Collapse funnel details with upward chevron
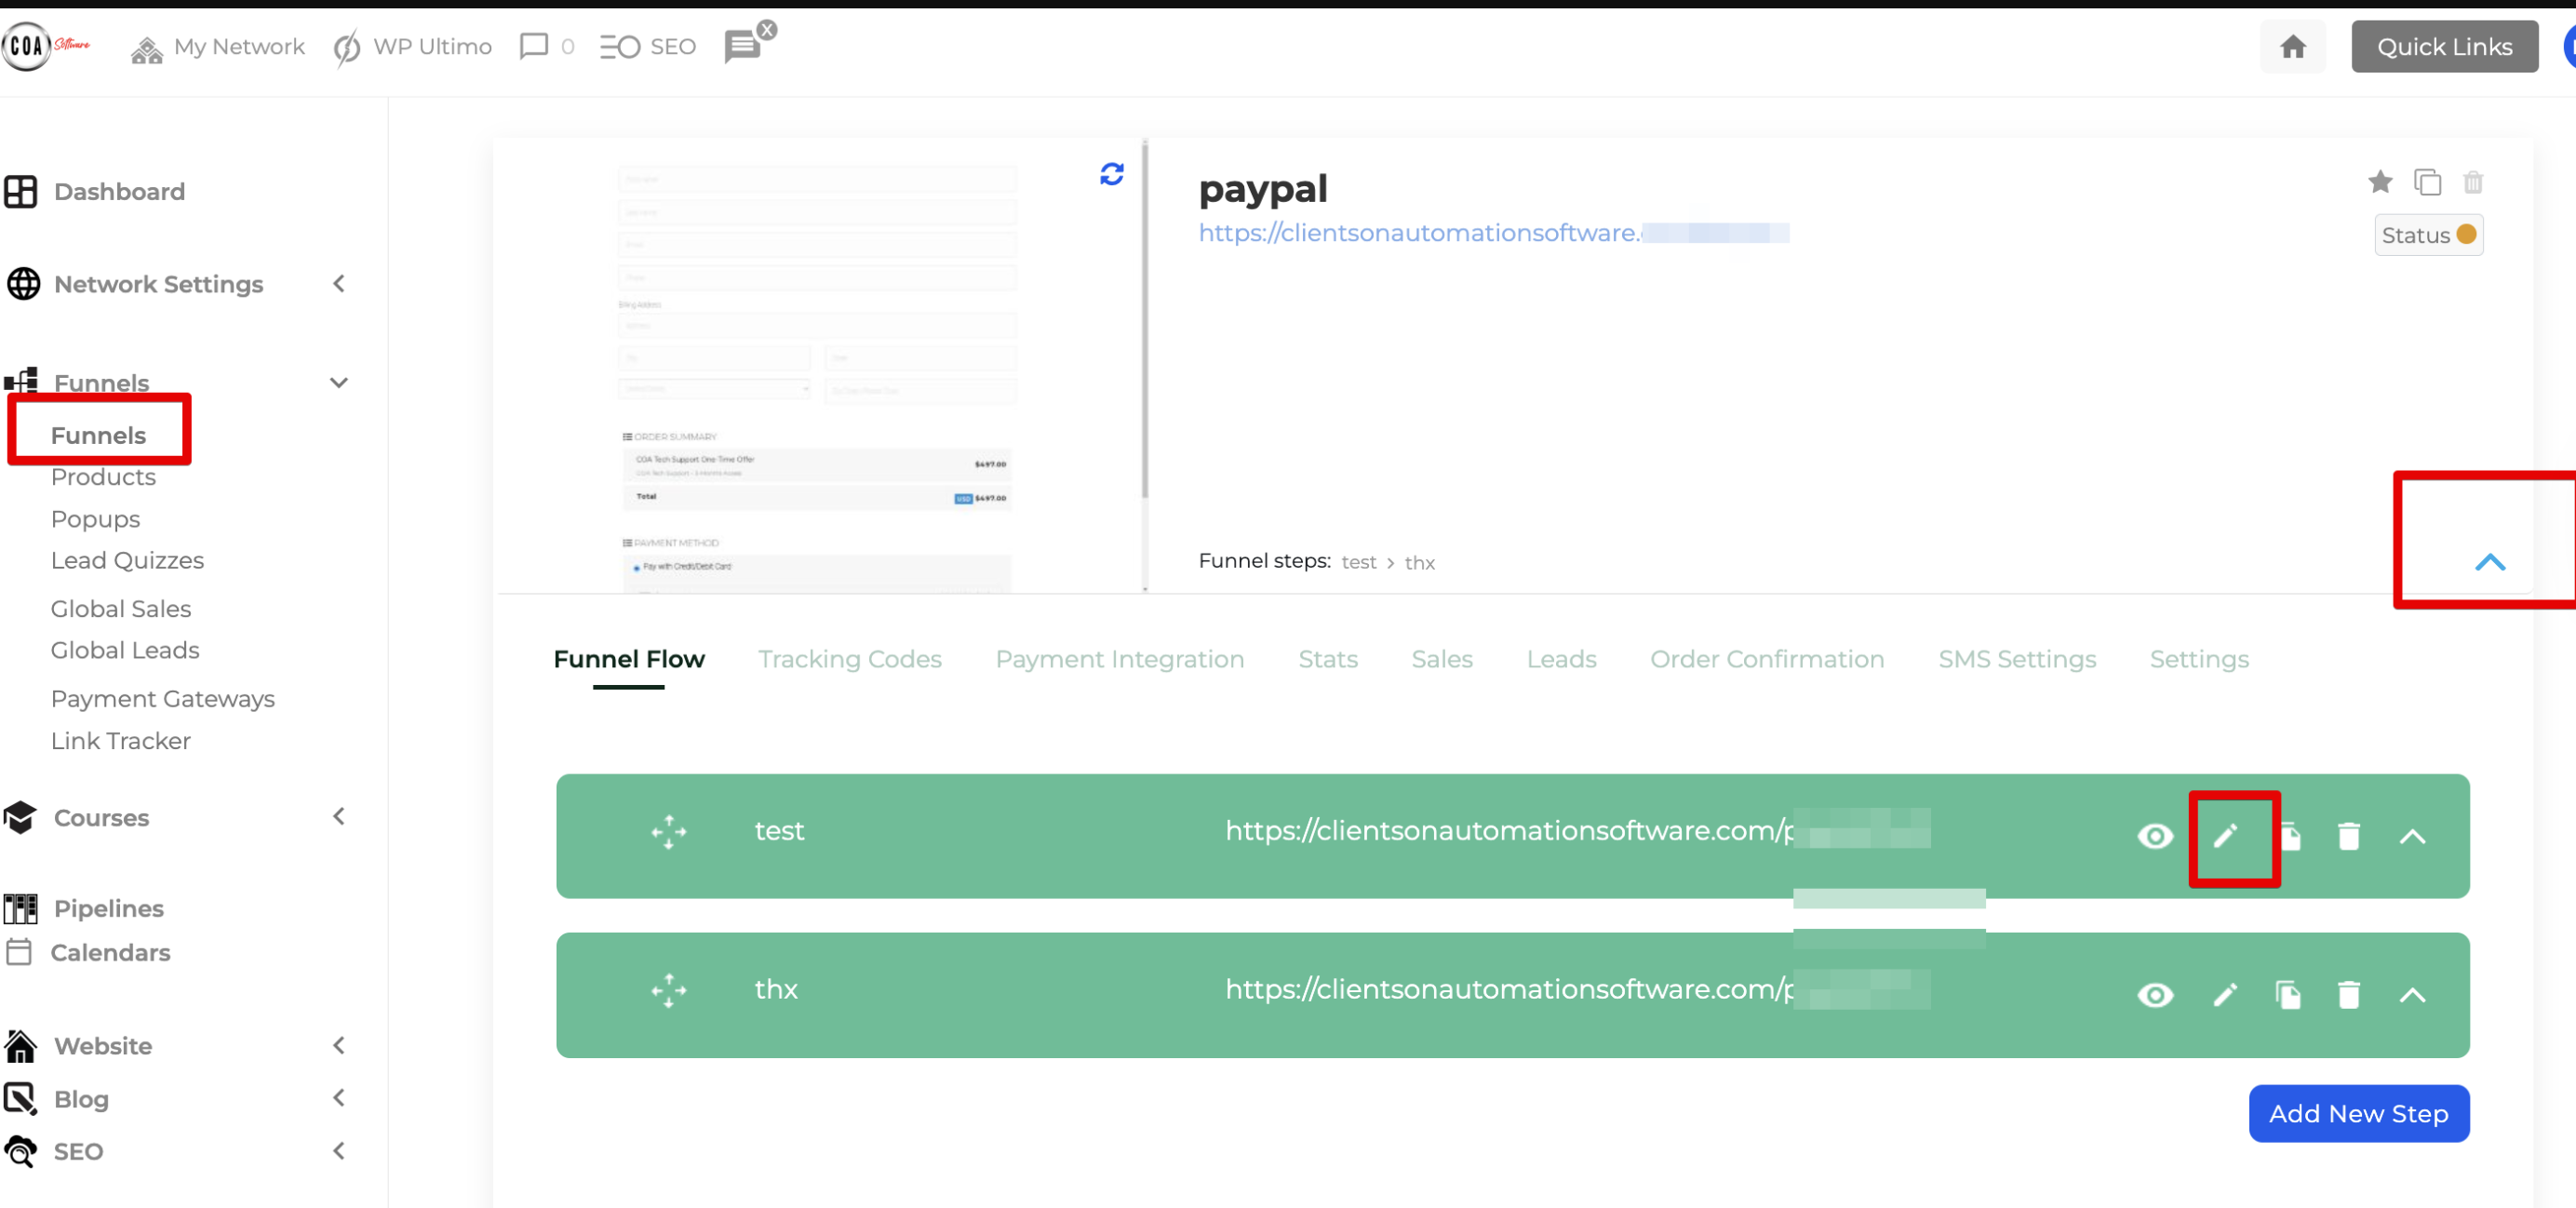 pos(2489,562)
